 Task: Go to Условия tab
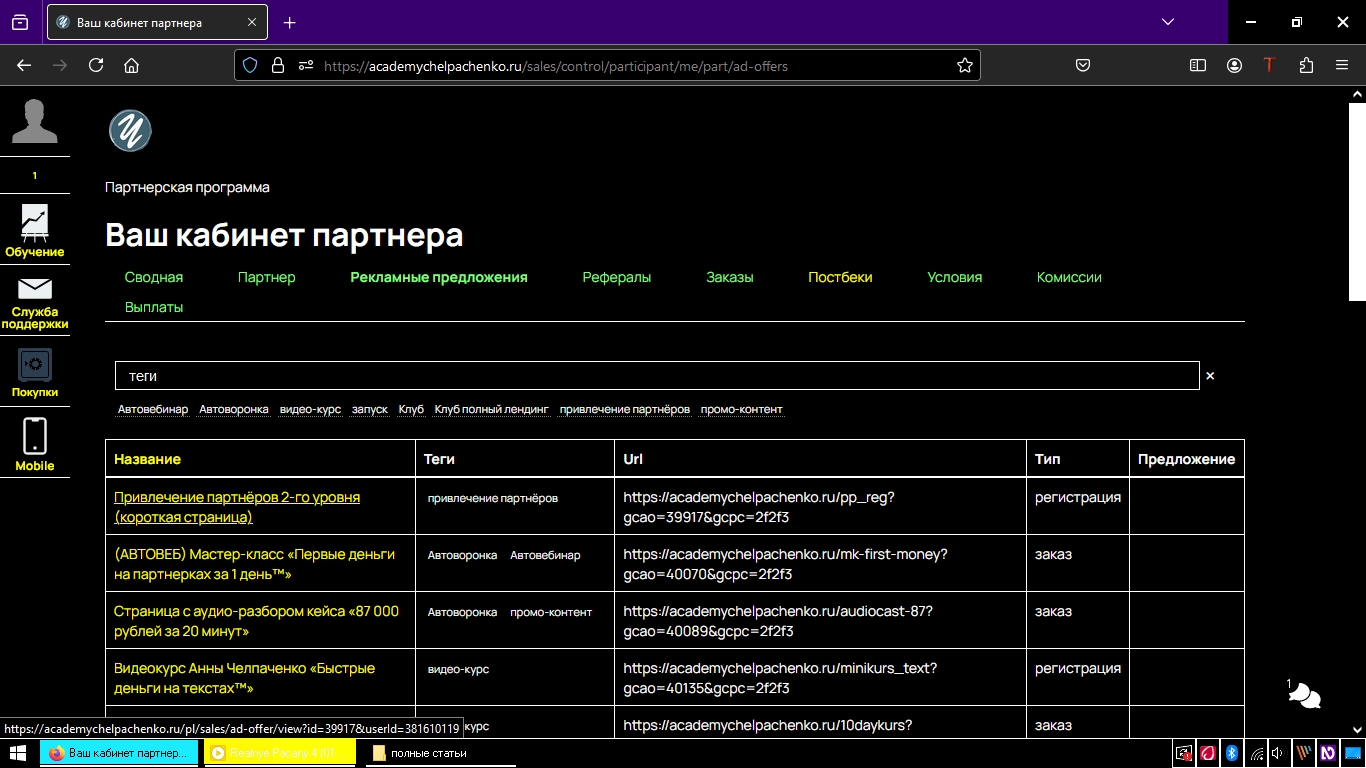click(x=955, y=277)
